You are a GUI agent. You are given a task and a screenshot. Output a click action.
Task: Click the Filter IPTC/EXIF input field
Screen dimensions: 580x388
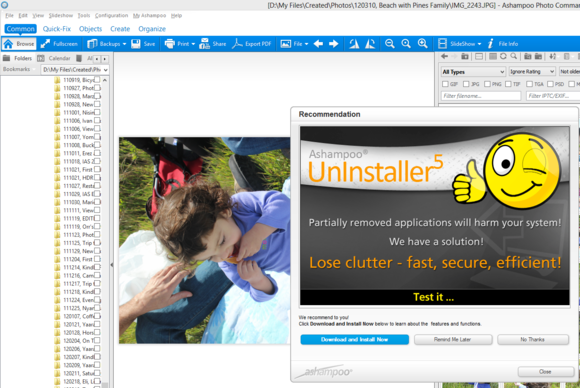553,96
